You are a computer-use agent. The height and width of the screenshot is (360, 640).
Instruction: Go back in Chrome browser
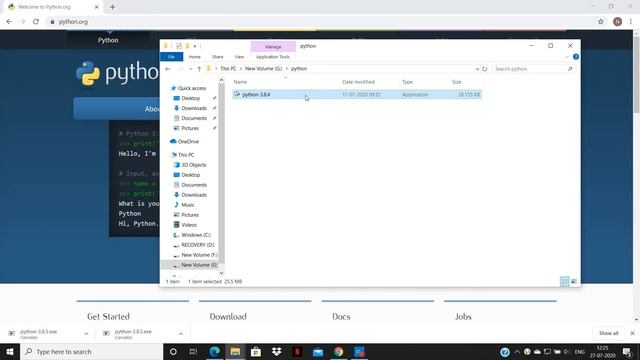tap(9, 22)
